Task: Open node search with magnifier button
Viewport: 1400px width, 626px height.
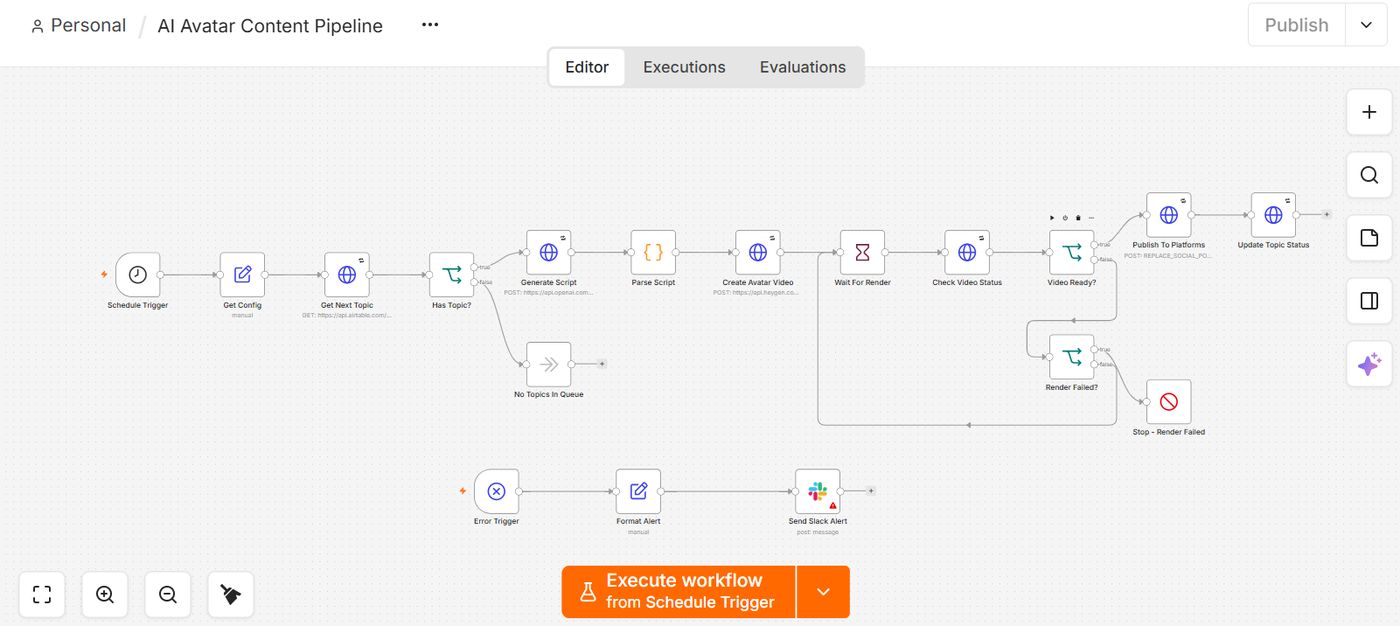Action: (1370, 176)
